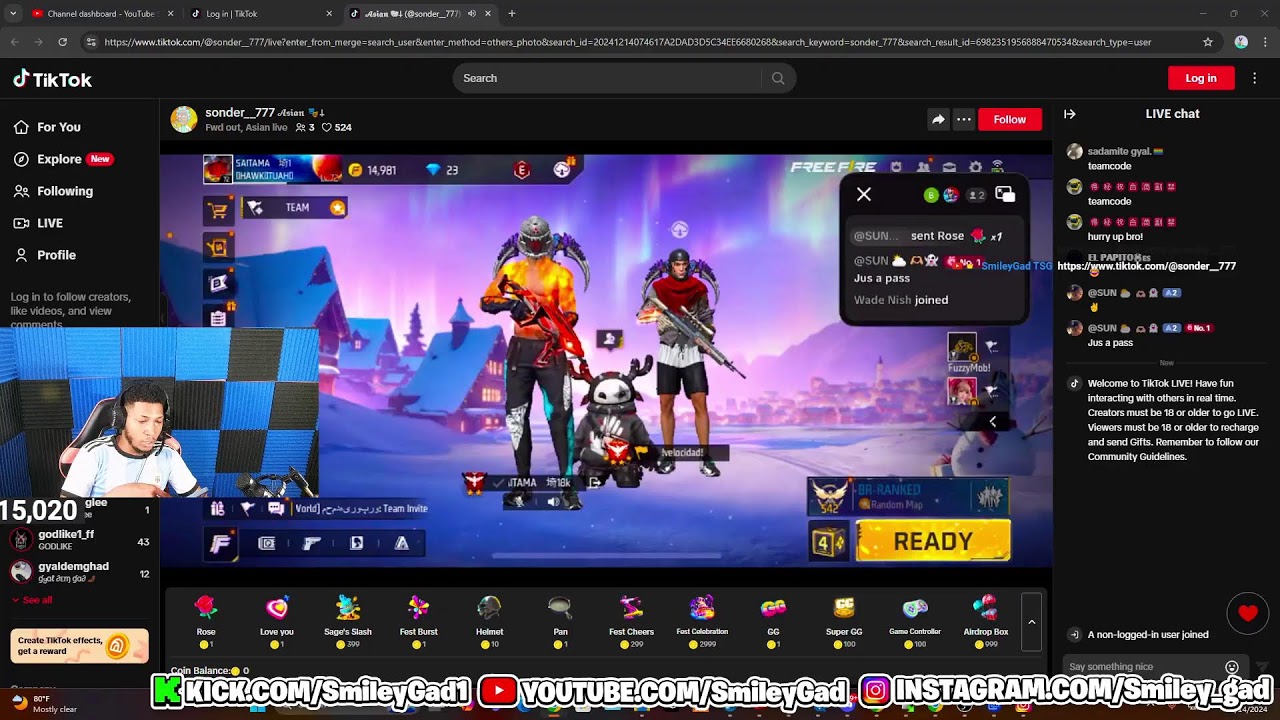The height and width of the screenshot is (720, 1280).
Task: Close the in-game popup with X
Action: (864, 195)
